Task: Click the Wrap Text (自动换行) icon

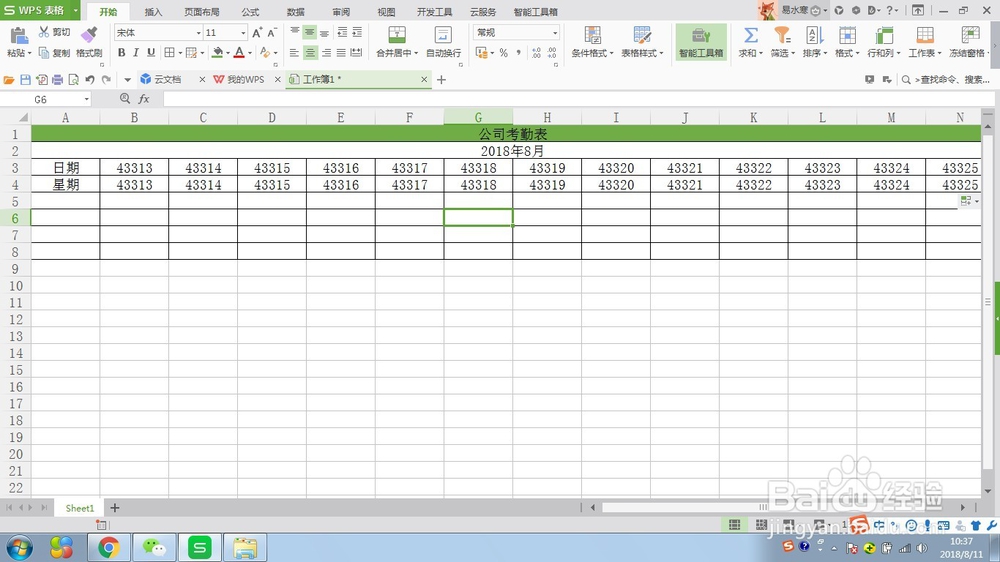Action: (x=443, y=34)
